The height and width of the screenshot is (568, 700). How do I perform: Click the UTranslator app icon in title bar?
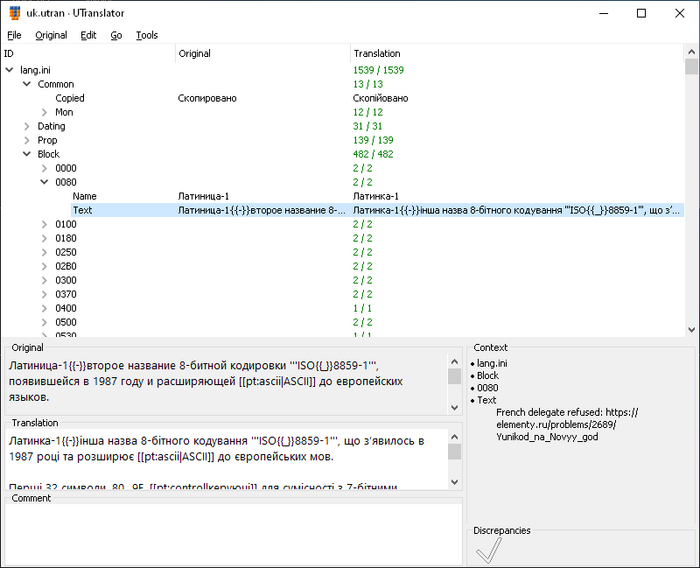13,13
